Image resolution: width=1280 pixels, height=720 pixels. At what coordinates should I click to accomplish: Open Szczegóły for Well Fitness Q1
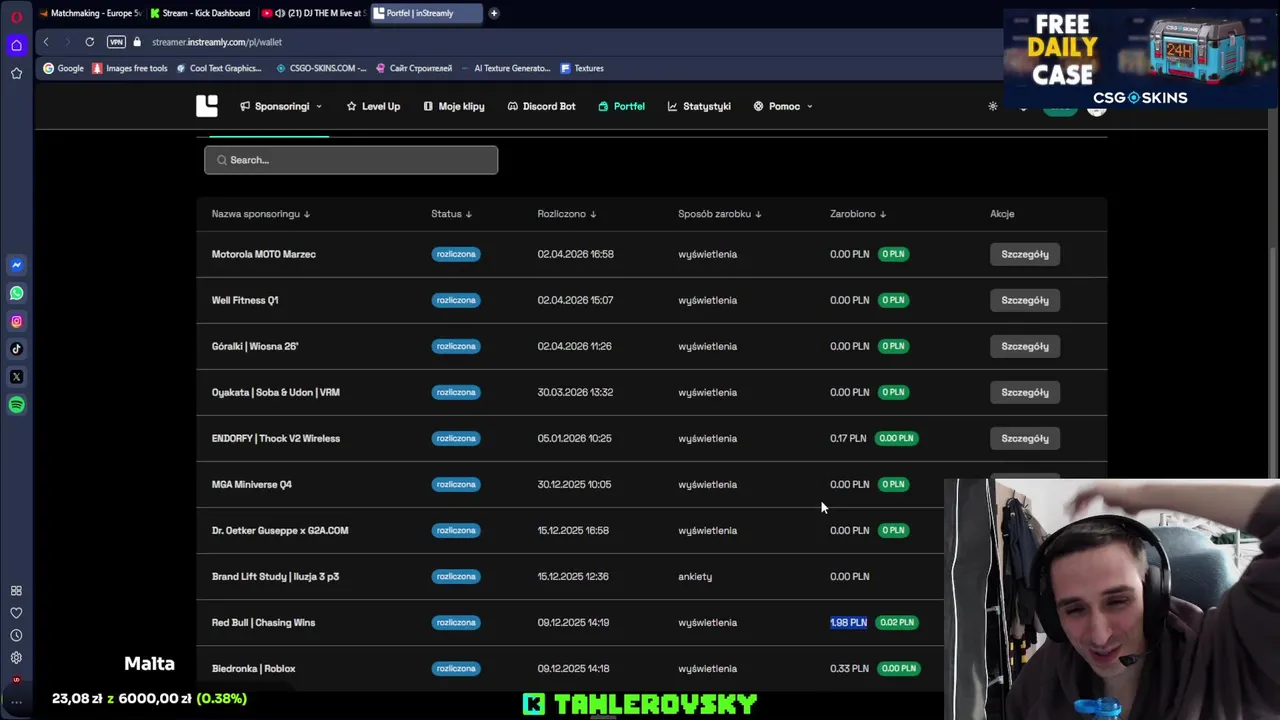[1025, 300]
